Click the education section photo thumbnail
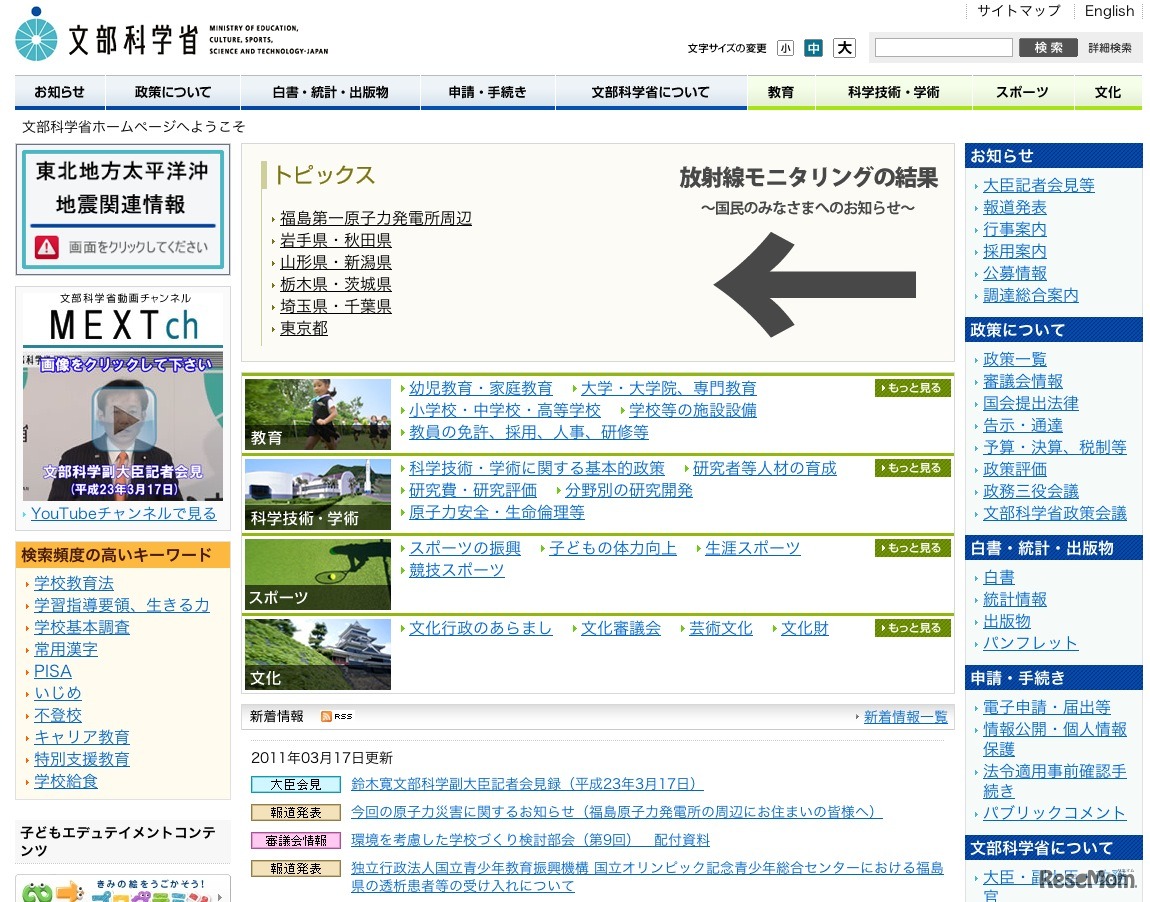 coord(318,414)
